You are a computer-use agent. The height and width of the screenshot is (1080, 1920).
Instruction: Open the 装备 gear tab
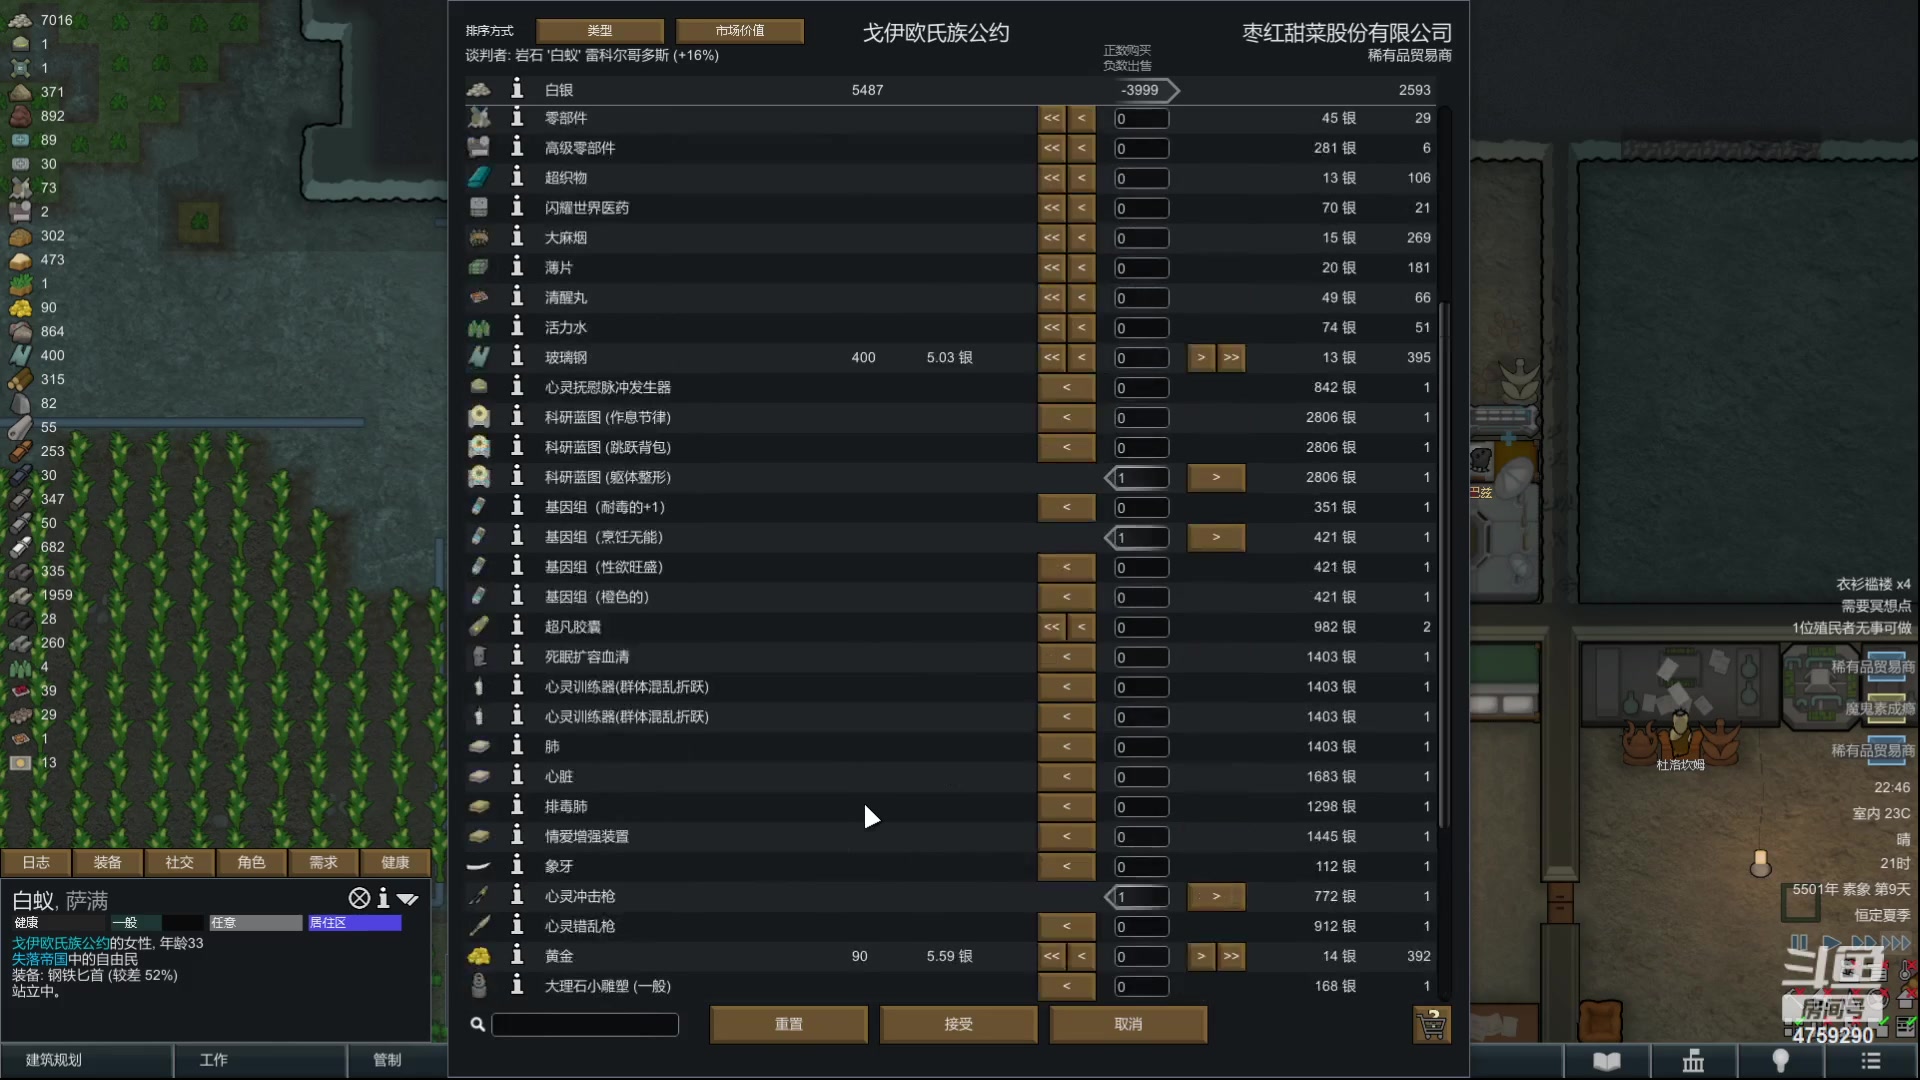tap(108, 862)
